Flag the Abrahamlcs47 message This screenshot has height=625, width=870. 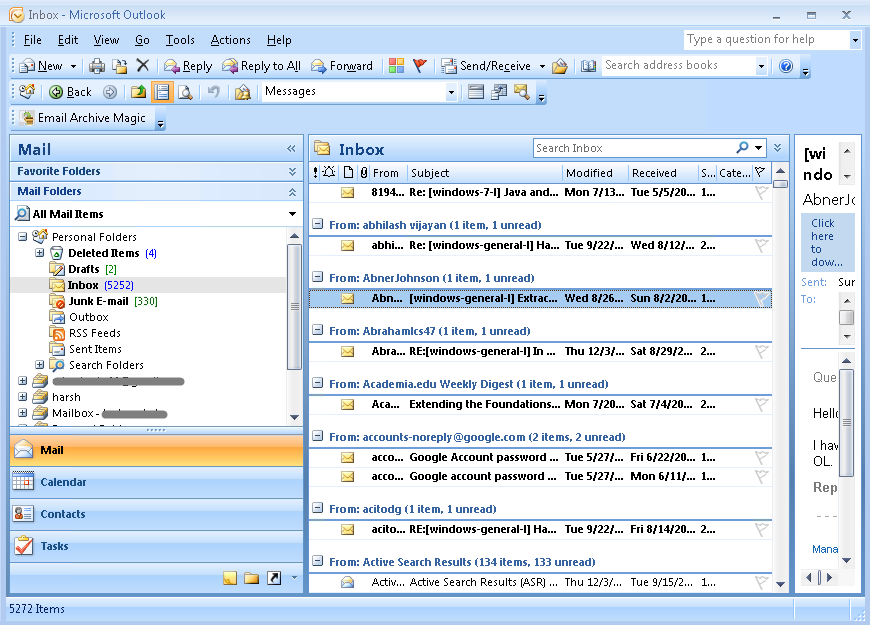(761, 351)
